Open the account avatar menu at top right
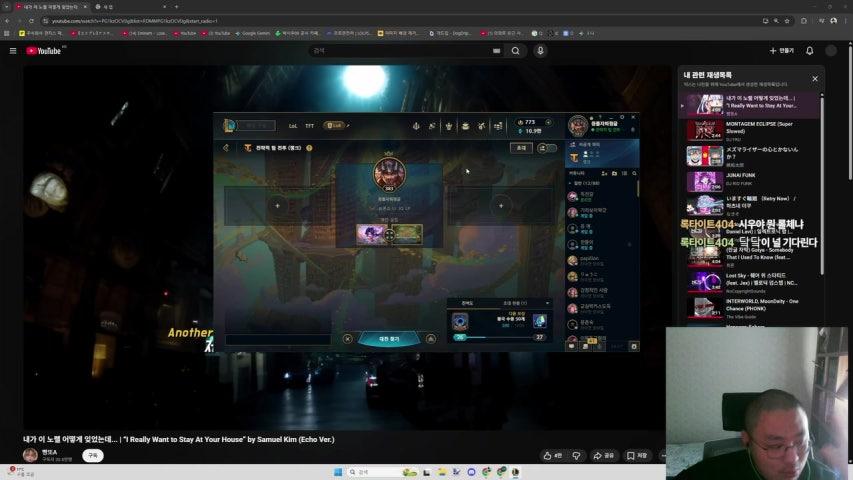Viewport: 853px width, 480px height. pos(834,51)
